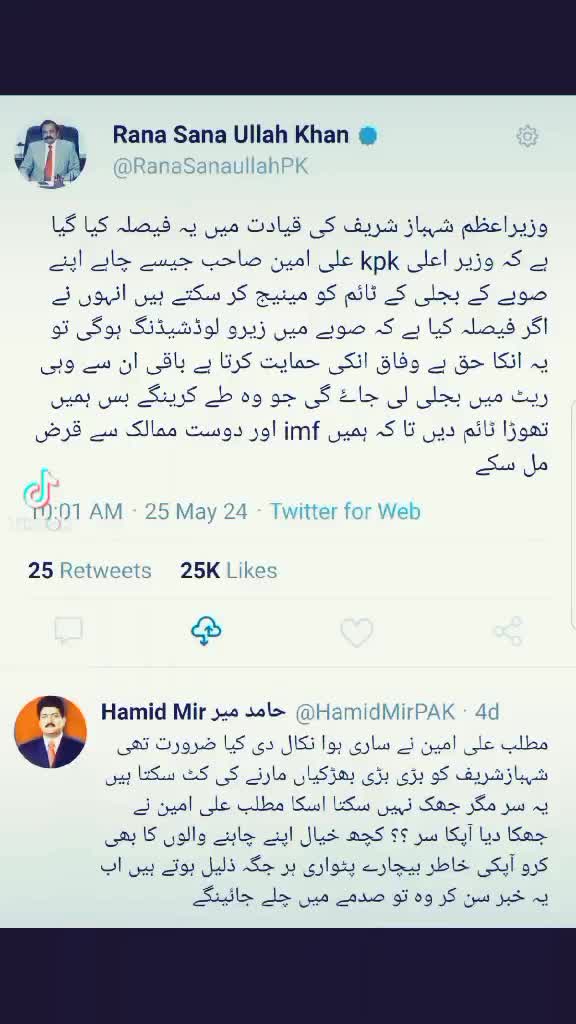Open Rana Sana Ullah Khan display name
576x1024 pixels.
[x=231, y=135]
